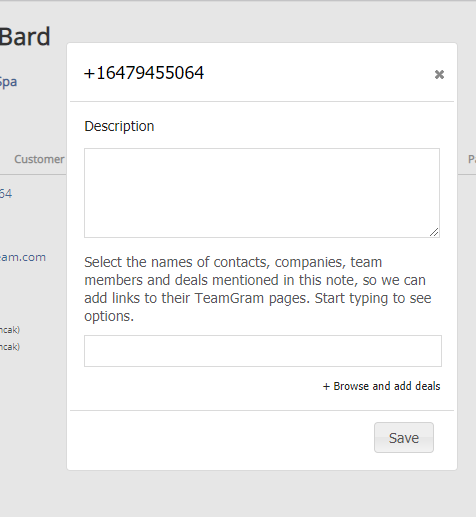The width and height of the screenshot is (476, 517).
Task: Select the first entry ending in ncak)
Action: pyautogui.click(x=10, y=330)
